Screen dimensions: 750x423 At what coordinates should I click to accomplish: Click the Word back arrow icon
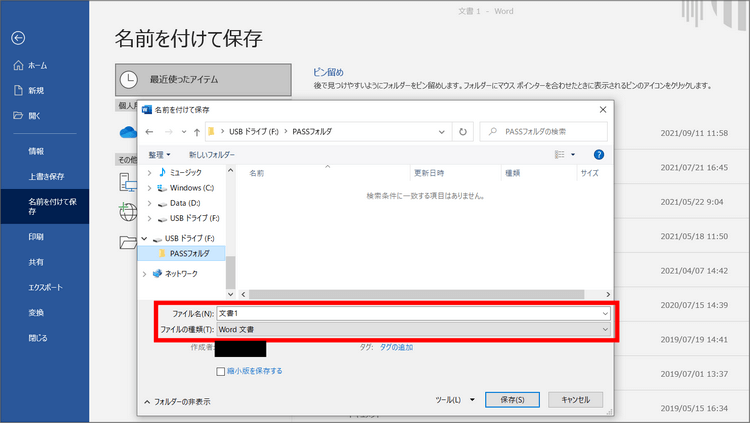point(17,38)
